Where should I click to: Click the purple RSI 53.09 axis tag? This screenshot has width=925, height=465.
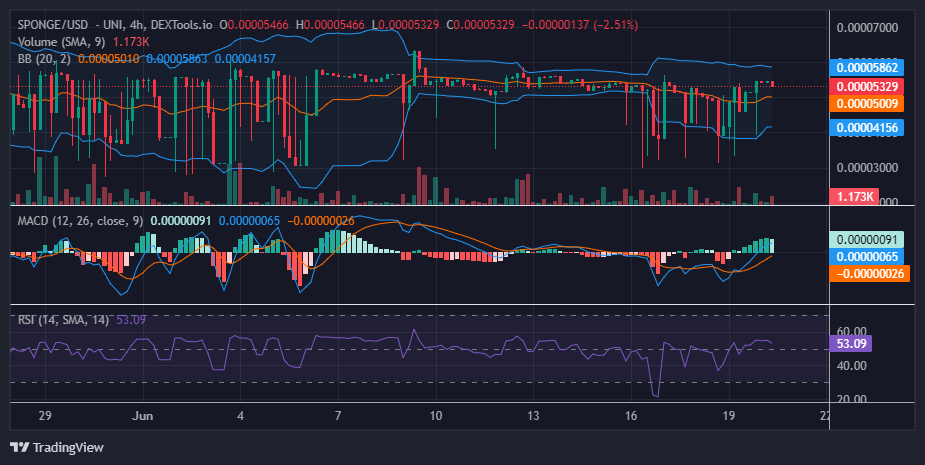tap(851, 343)
